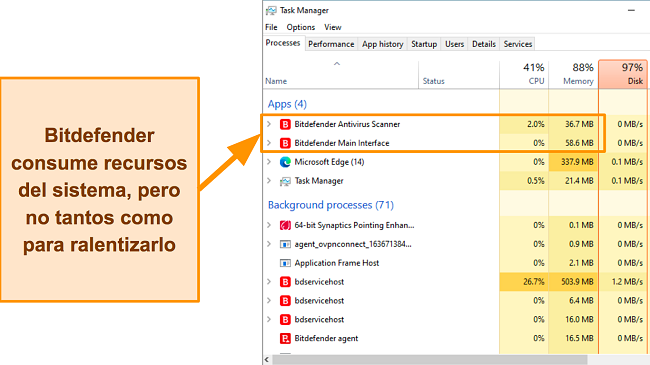This screenshot has width=650, height=365.
Task: Click the horizontal scrollbar thumb
Action: (x=429, y=360)
